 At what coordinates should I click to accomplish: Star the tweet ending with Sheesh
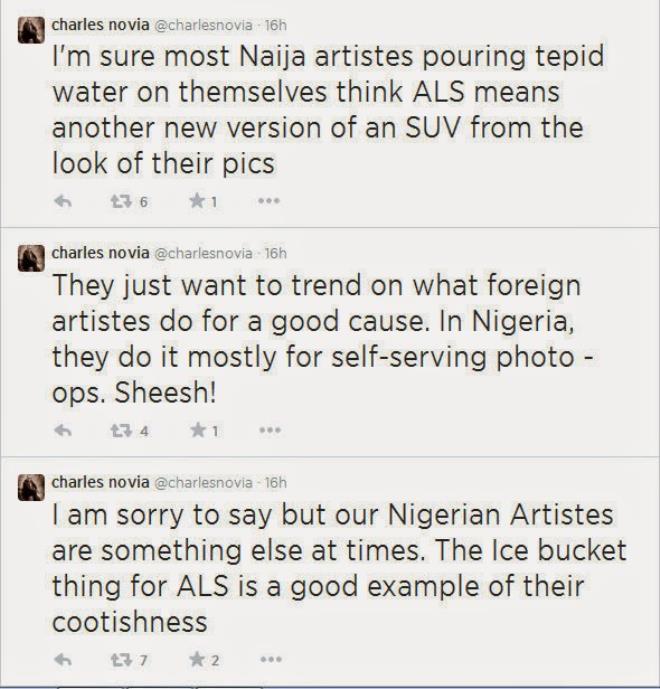[197, 430]
